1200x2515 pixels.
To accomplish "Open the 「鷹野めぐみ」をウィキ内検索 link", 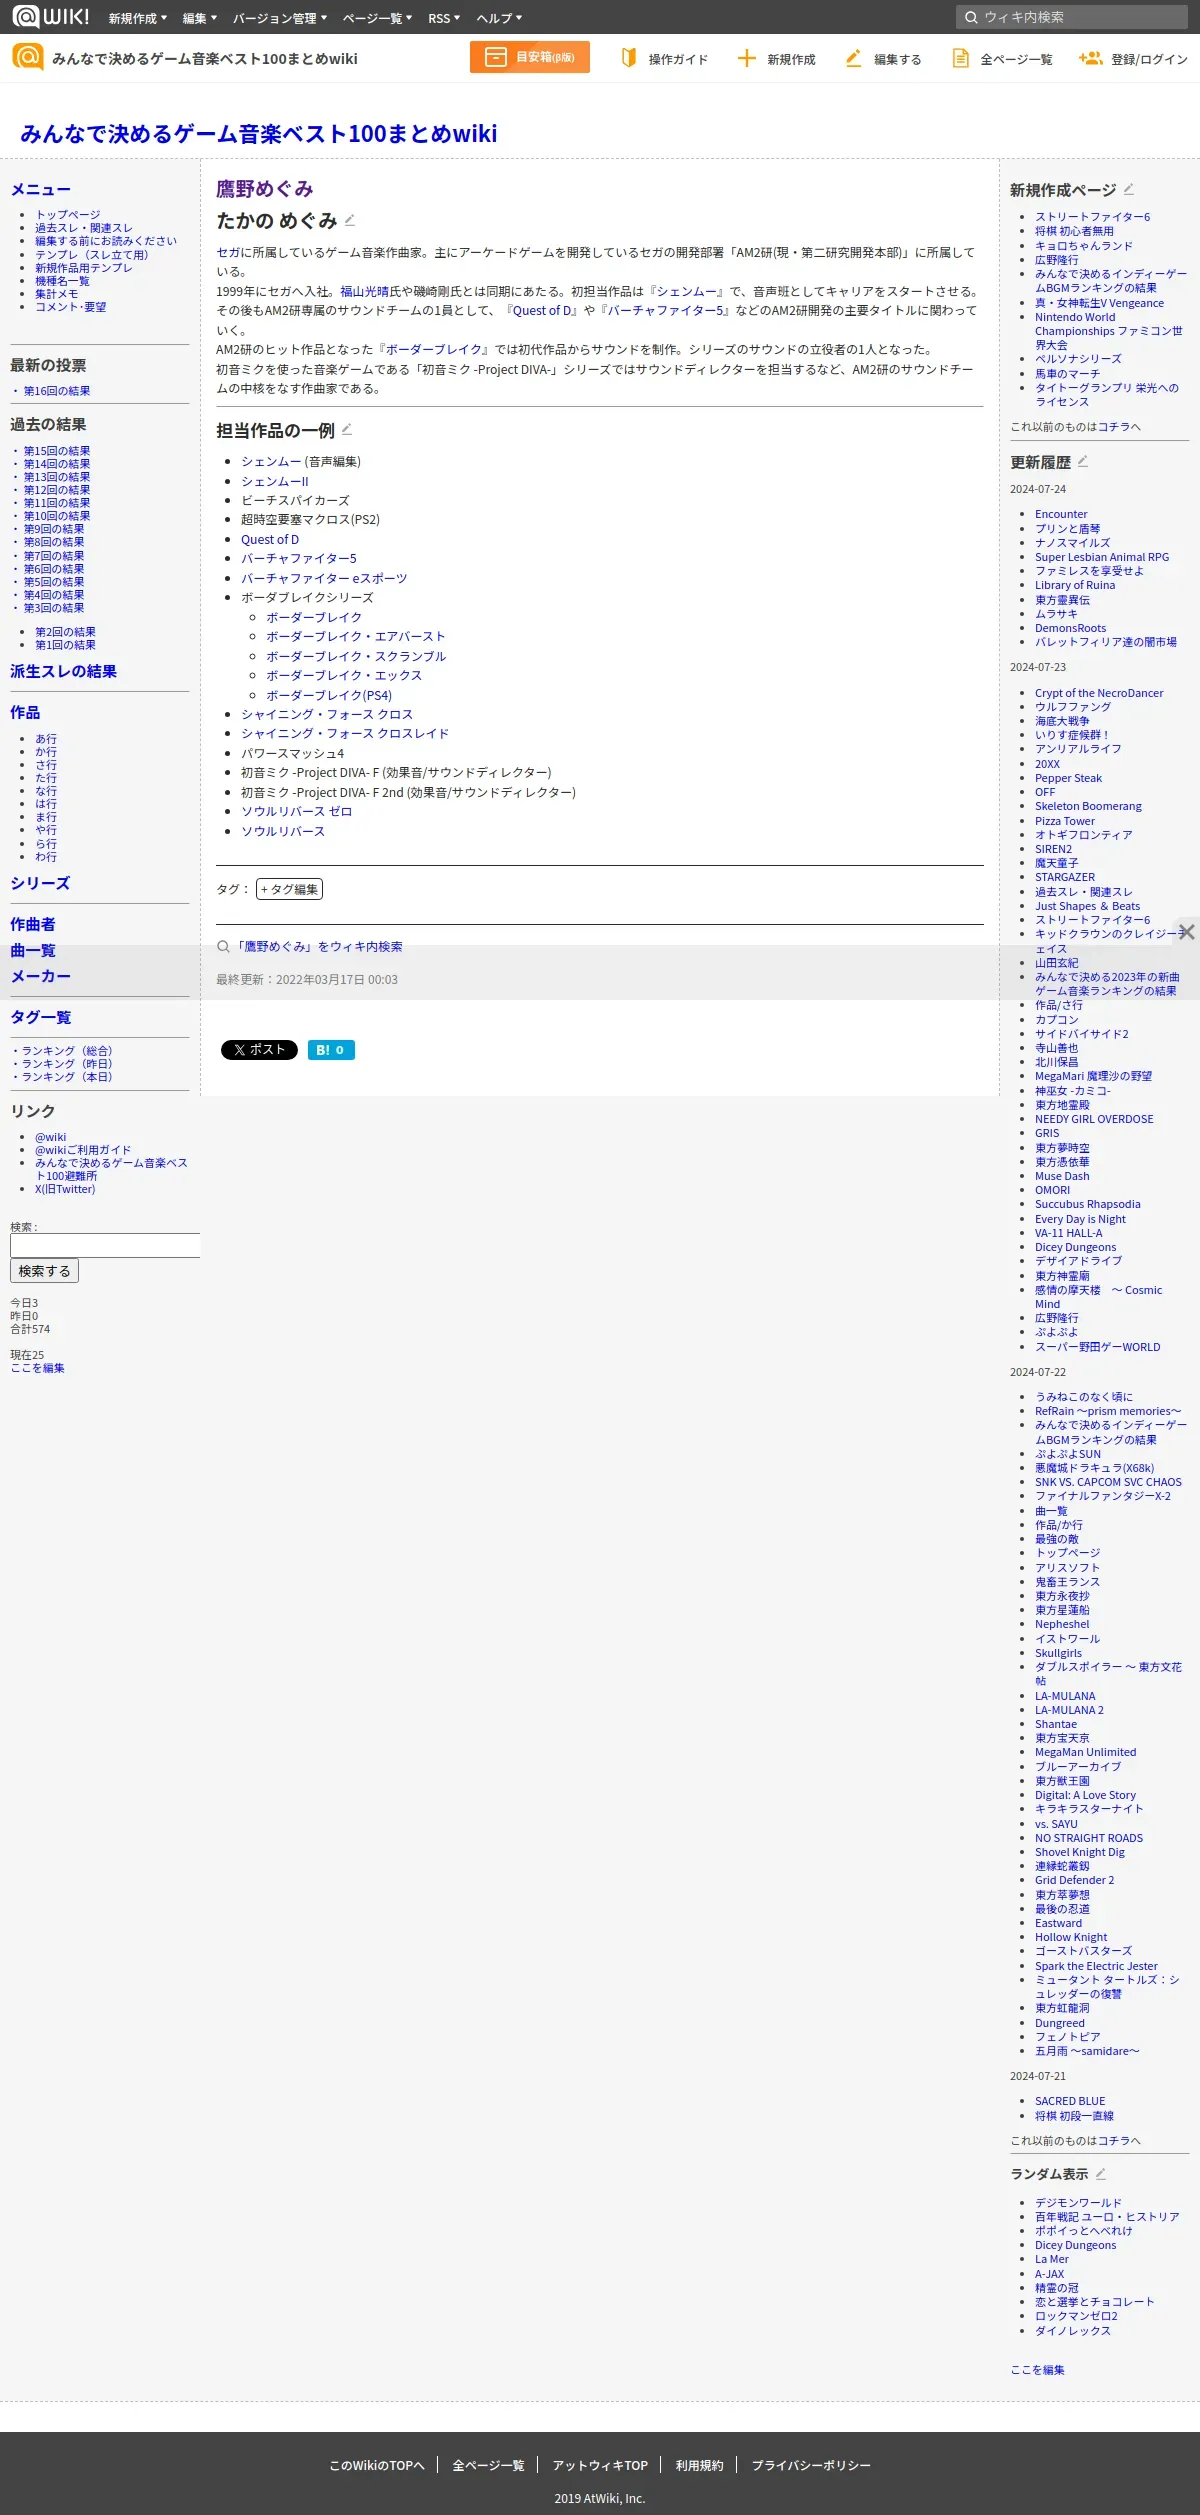I will tap(318, 947).
